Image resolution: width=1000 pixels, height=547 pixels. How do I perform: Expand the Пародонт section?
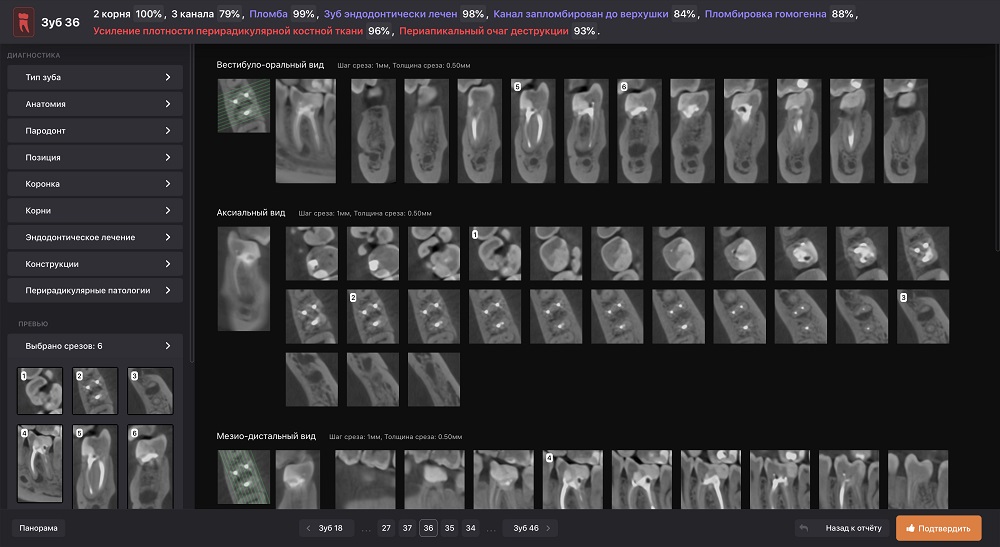[95, 131]
